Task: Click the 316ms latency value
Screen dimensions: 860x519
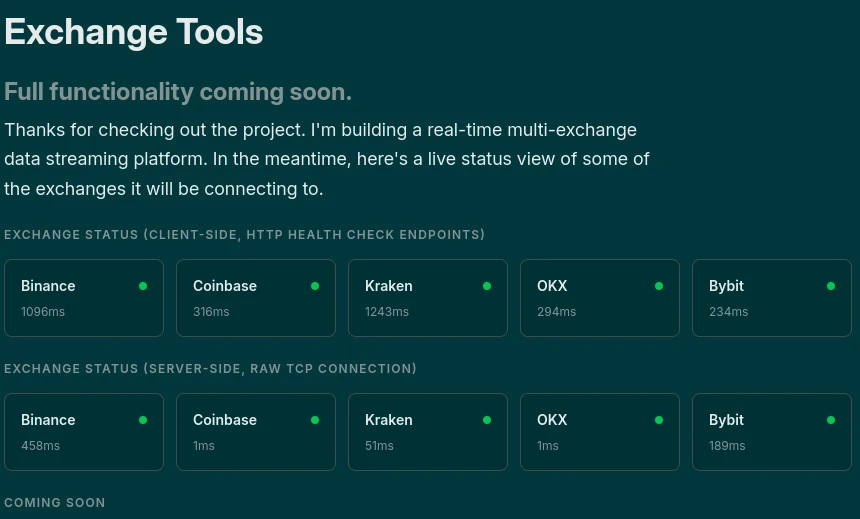Action: click(211, 312)
